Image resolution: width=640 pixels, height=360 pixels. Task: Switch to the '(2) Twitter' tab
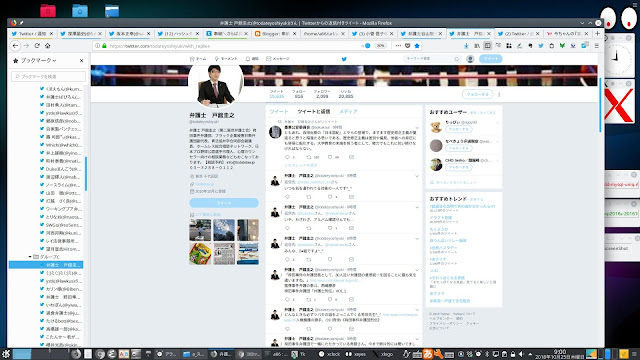pyautogui.click(x=519, y=33)
